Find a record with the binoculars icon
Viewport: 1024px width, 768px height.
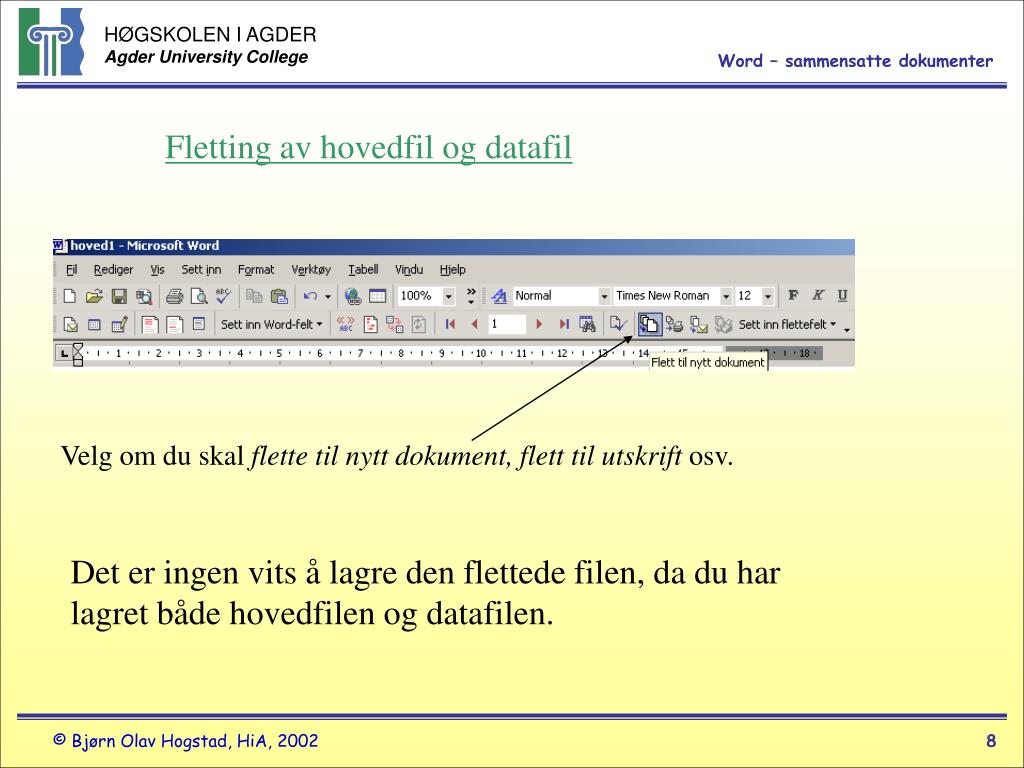[x=588, y=324]
